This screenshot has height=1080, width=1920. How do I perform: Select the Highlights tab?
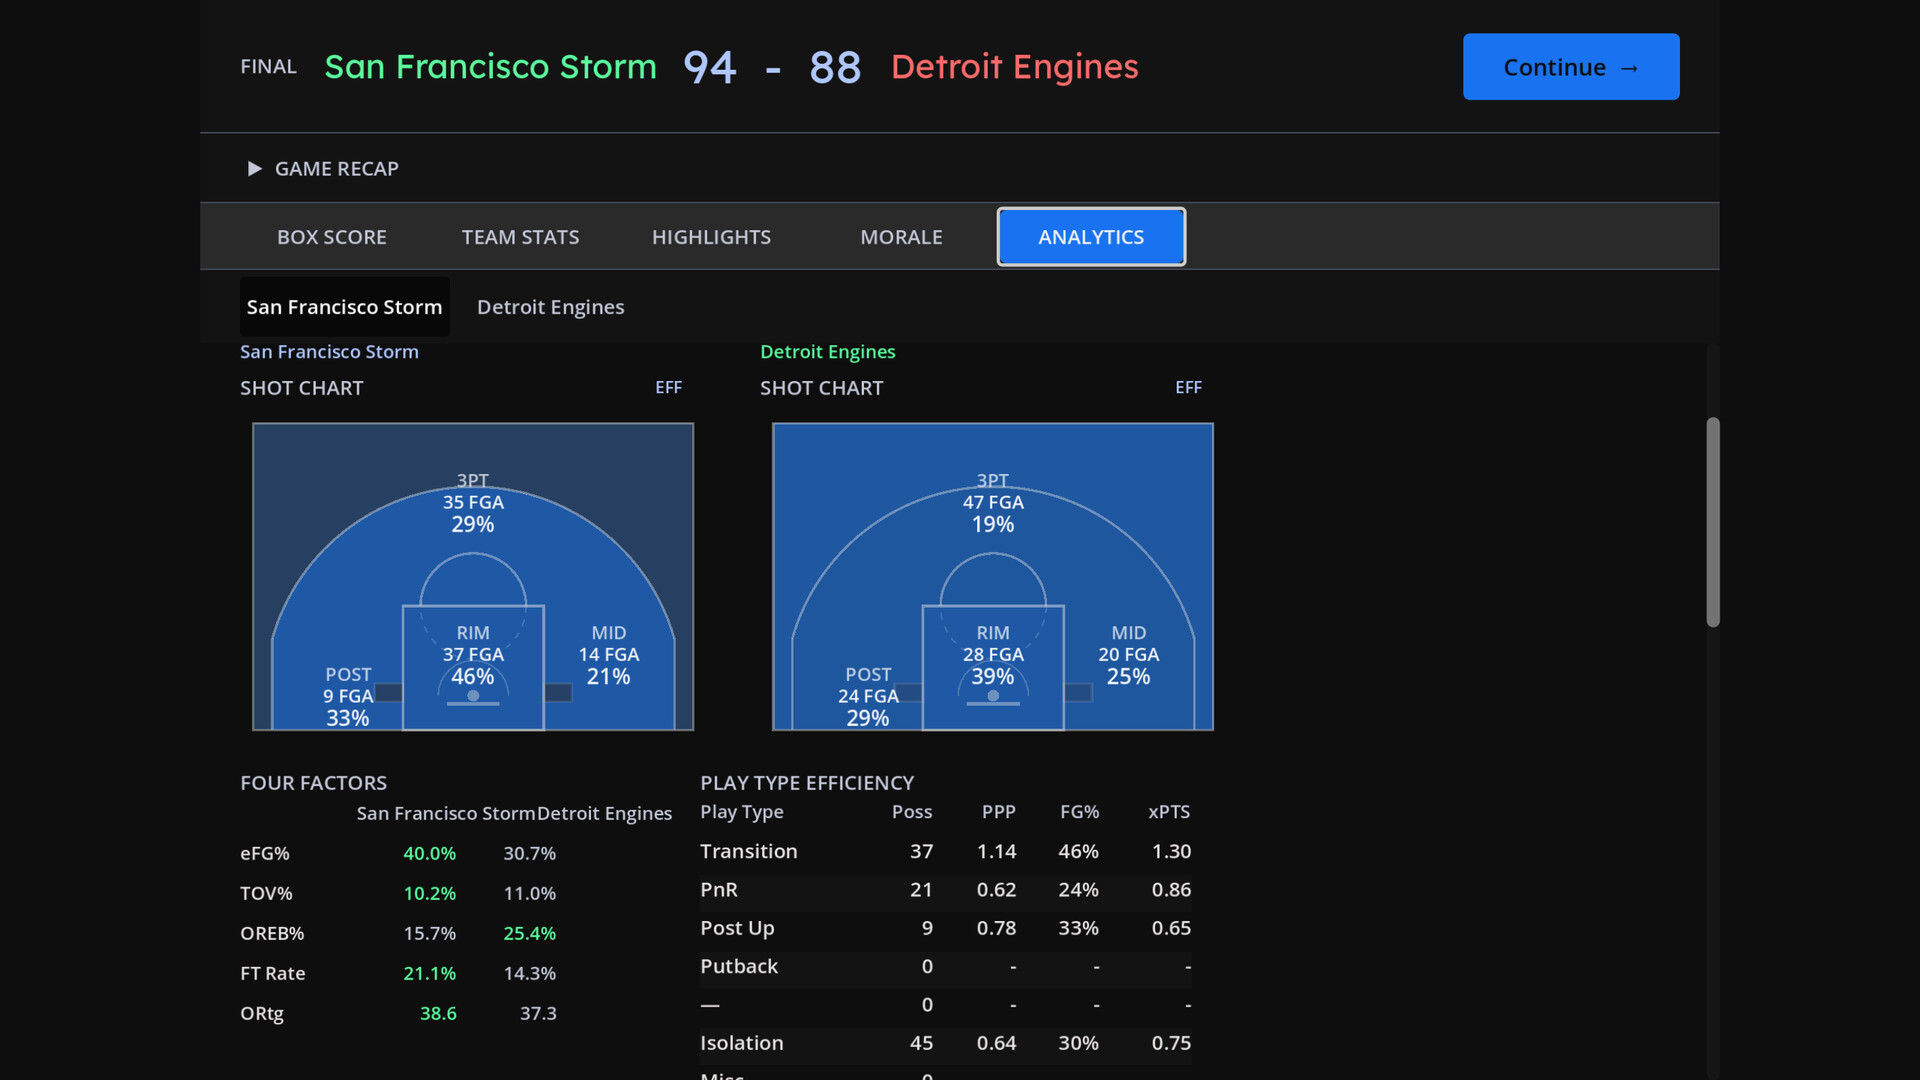pyautogui.click(x=711, y=237)
